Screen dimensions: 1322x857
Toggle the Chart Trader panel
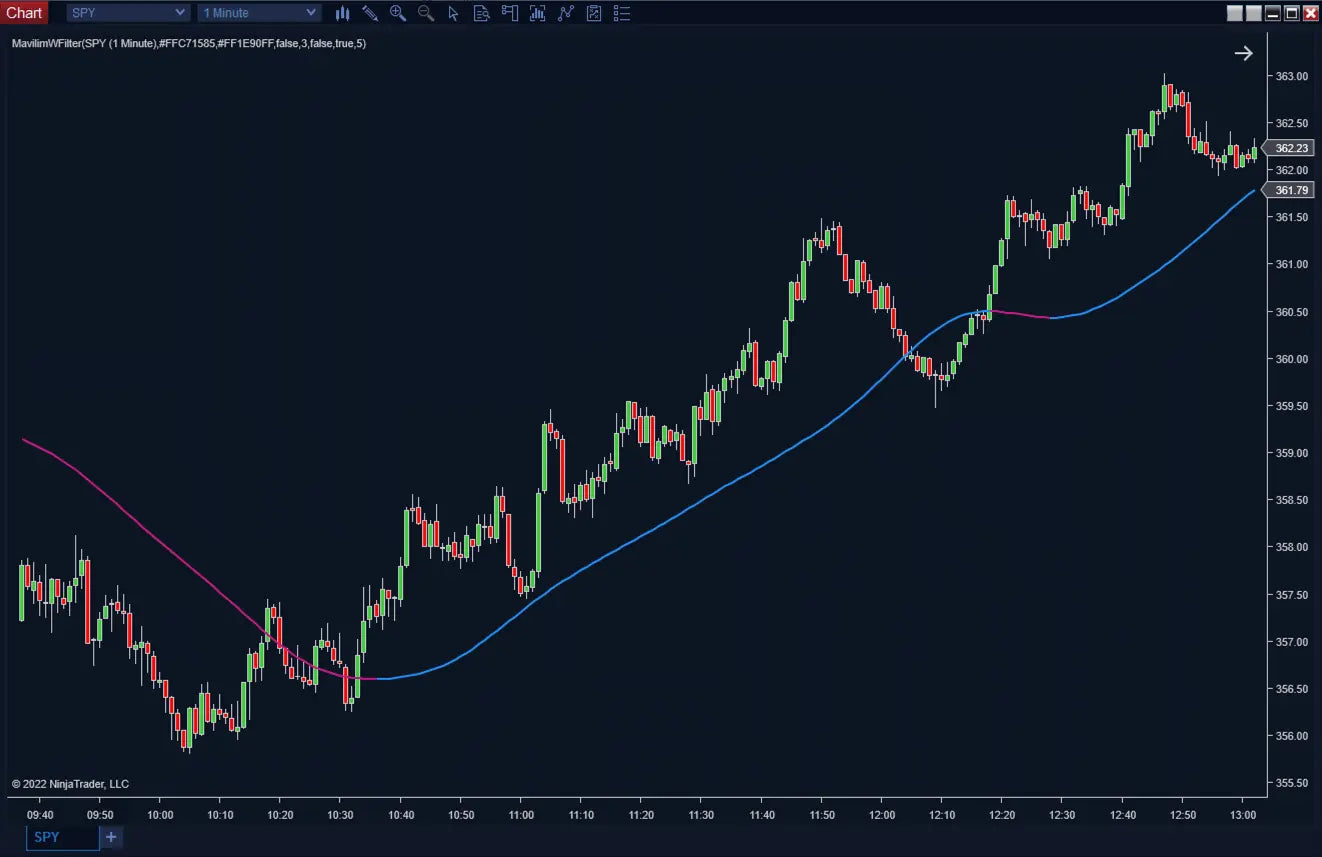[x=510, y=13]
